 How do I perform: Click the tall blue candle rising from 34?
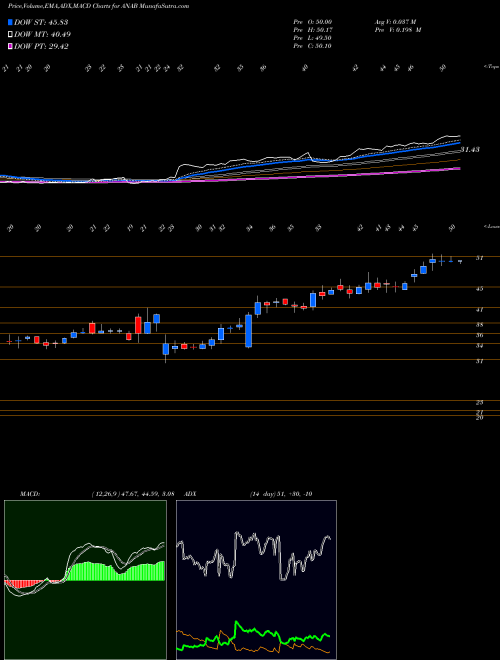click(248, 331)
